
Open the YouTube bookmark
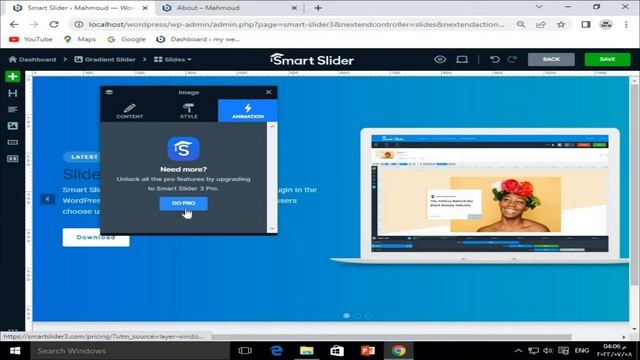click(31, 39)
